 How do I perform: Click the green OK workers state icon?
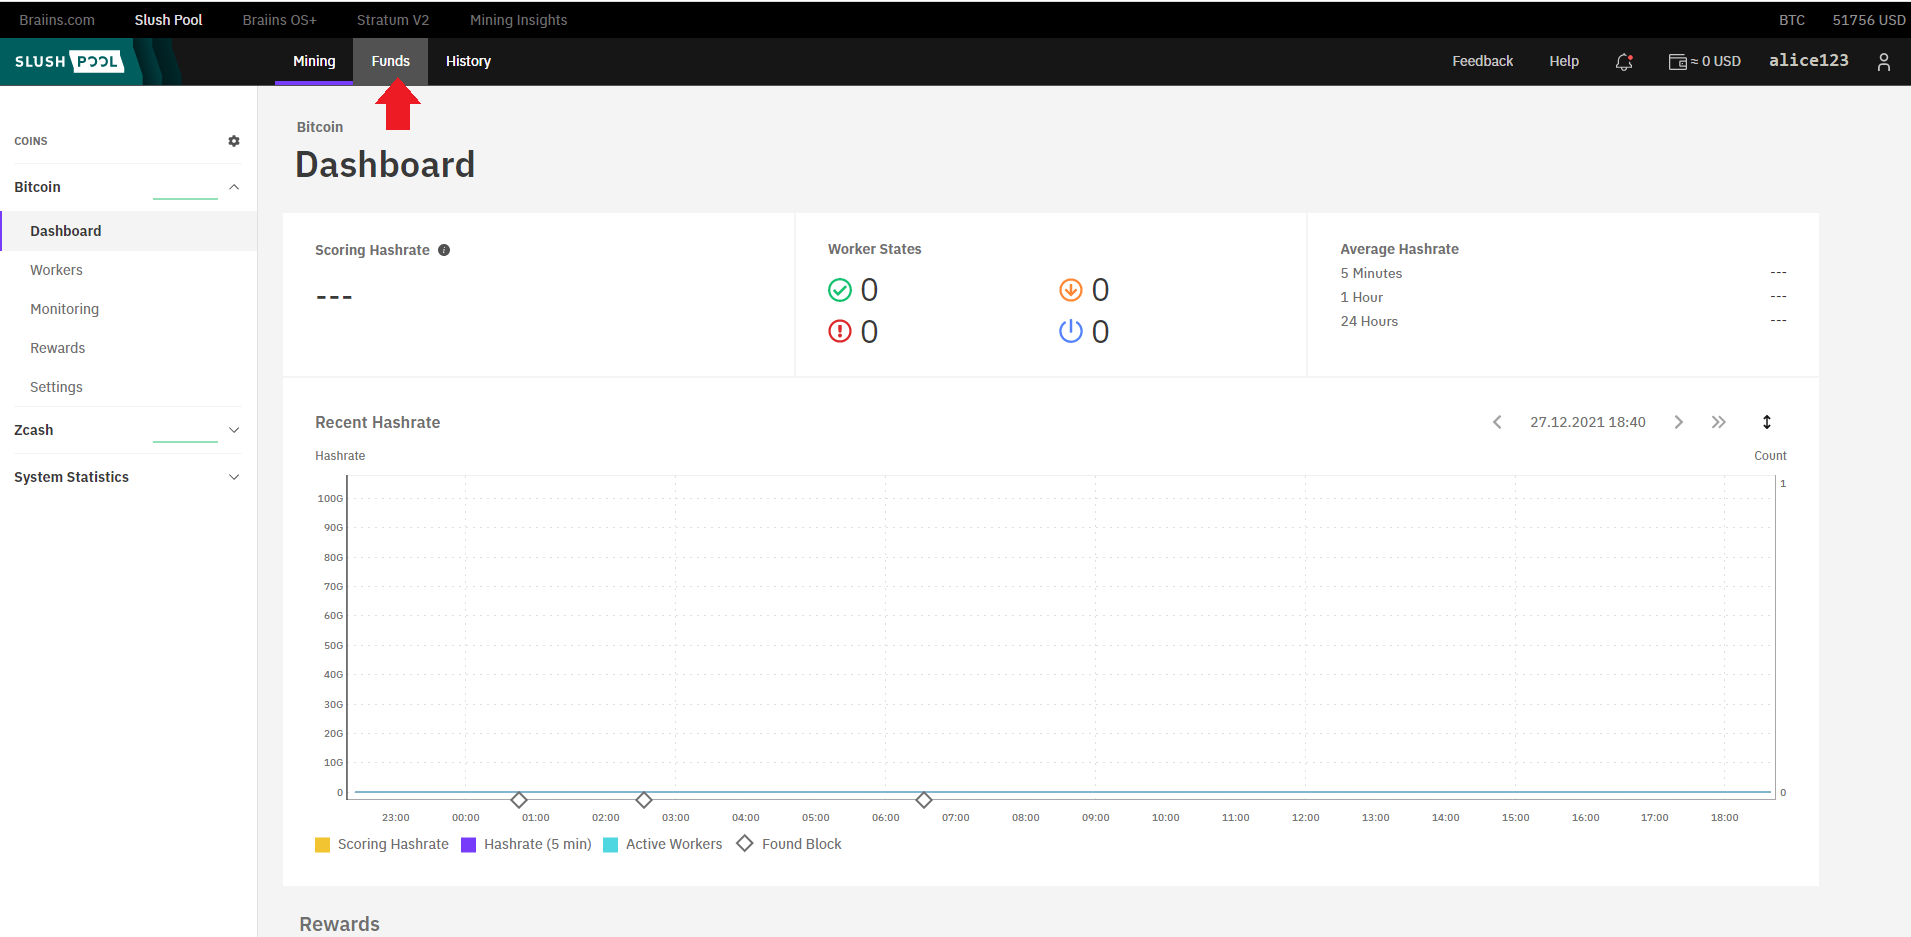pos(840,290)
